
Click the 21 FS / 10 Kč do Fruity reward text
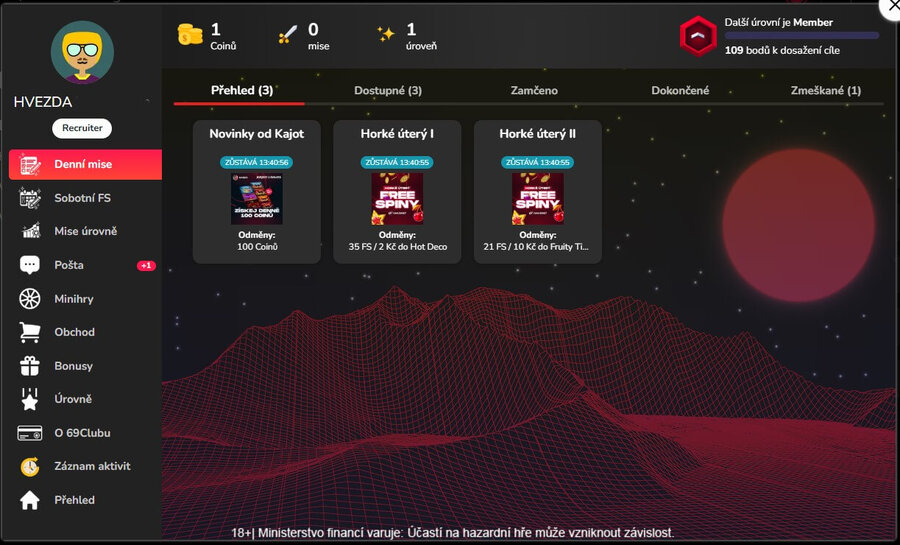tap(536, 247)
